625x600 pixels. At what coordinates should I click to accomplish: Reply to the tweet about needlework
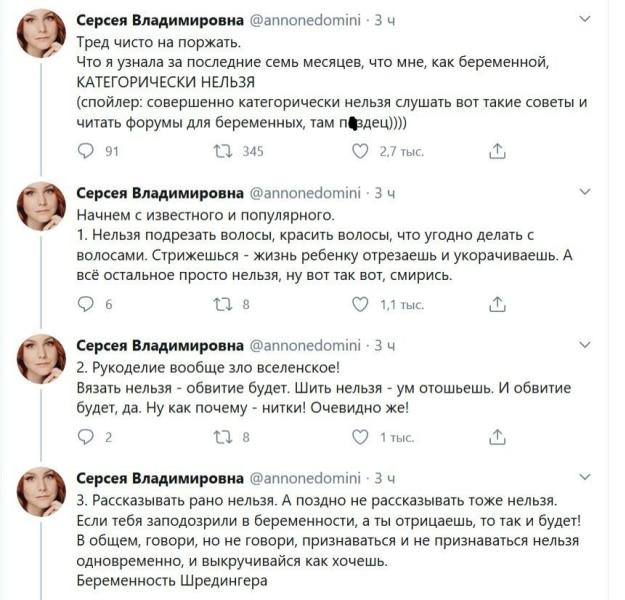(85, 437)
